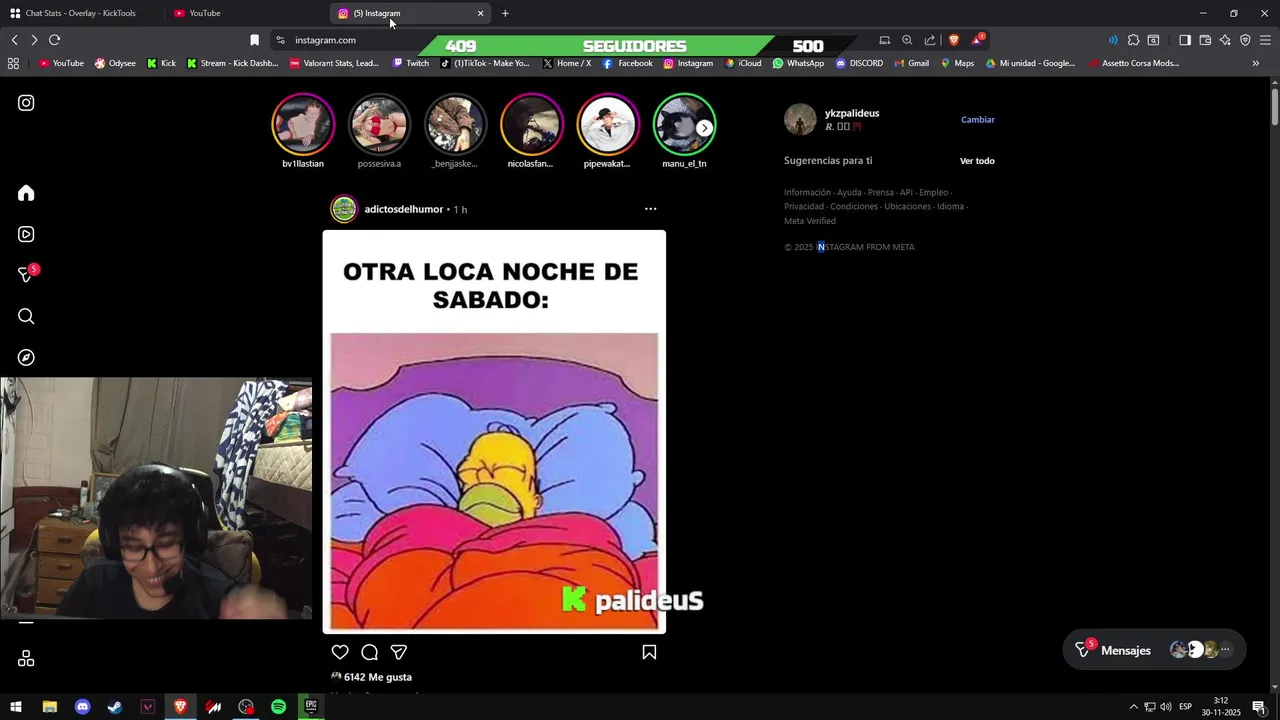
Task: Click Cambiar to switch account
Action: click(978, 119)
